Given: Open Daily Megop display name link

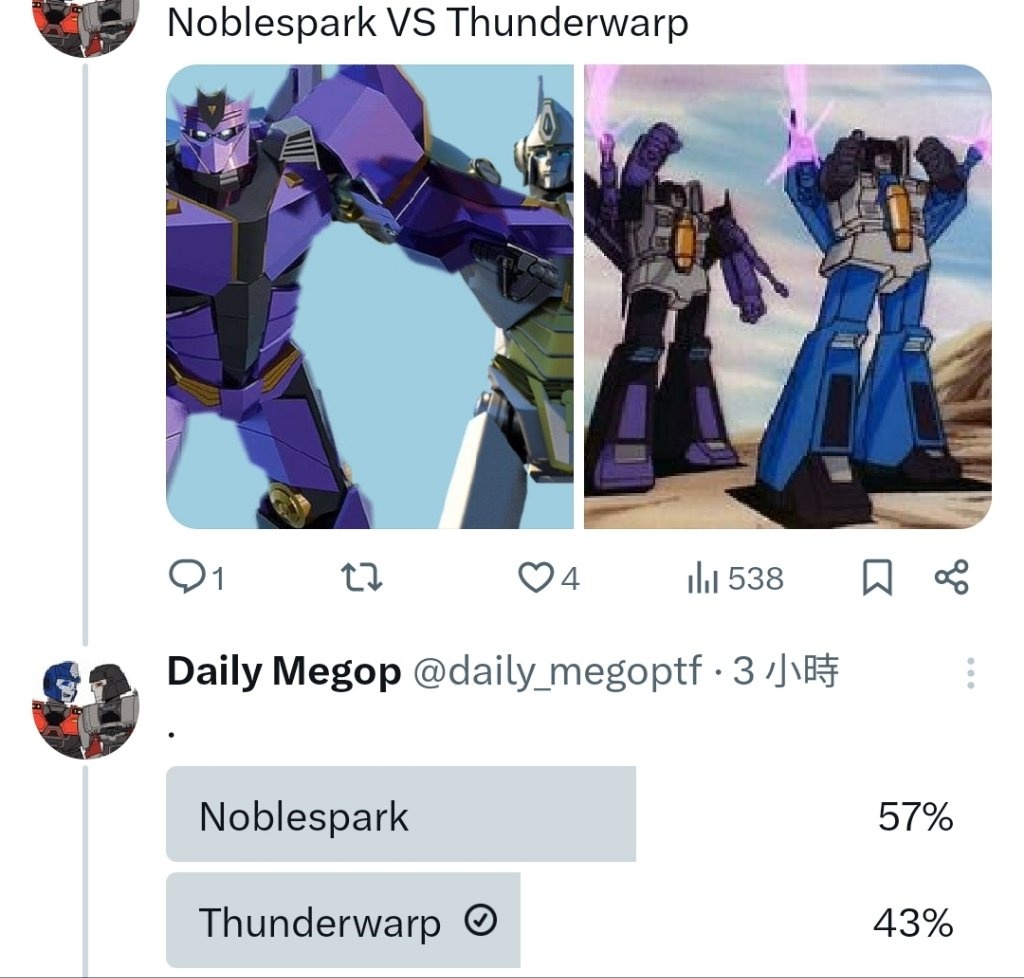Looking at the screenshot, I should [284, 672].
